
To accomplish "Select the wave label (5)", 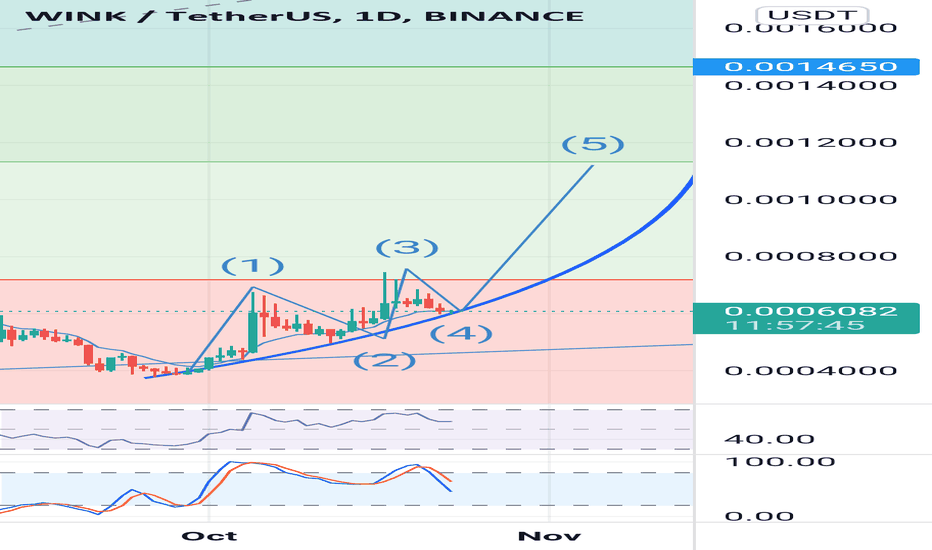I will [x=593, y=144].
